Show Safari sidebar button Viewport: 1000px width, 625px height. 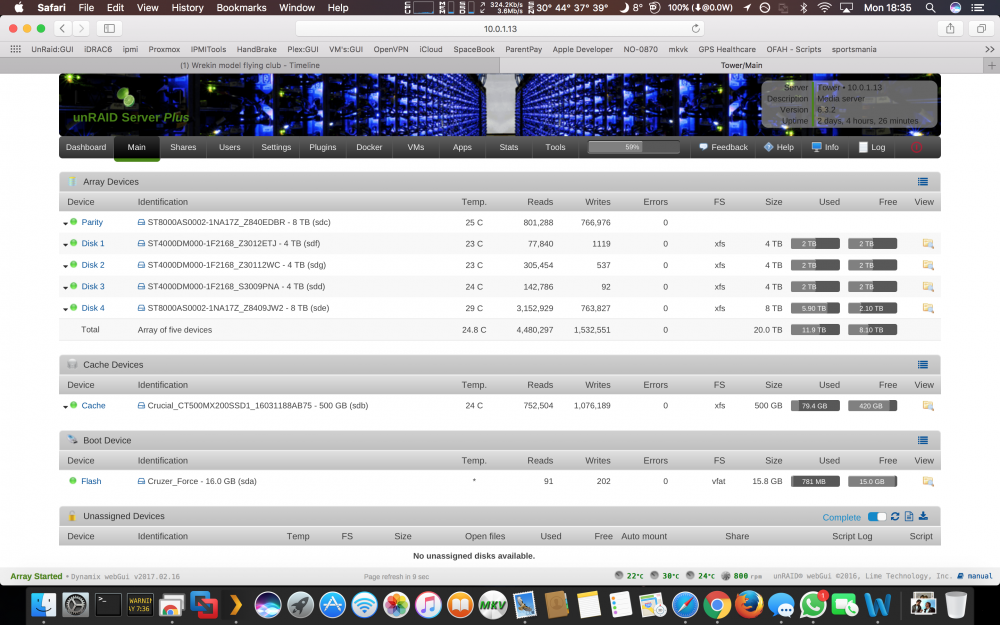109,29
